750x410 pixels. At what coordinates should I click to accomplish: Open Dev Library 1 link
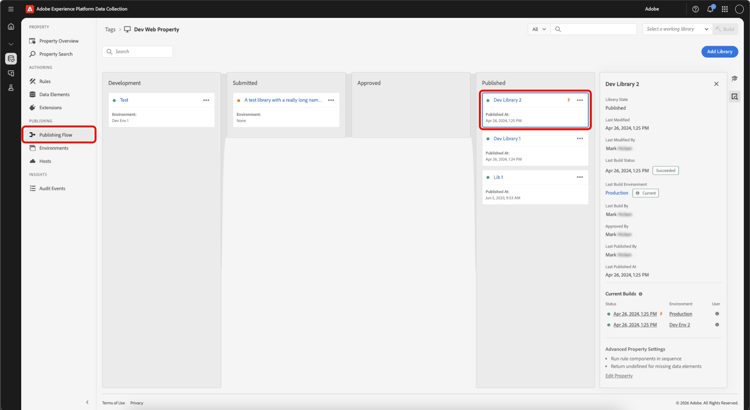[x=507, y=139]
